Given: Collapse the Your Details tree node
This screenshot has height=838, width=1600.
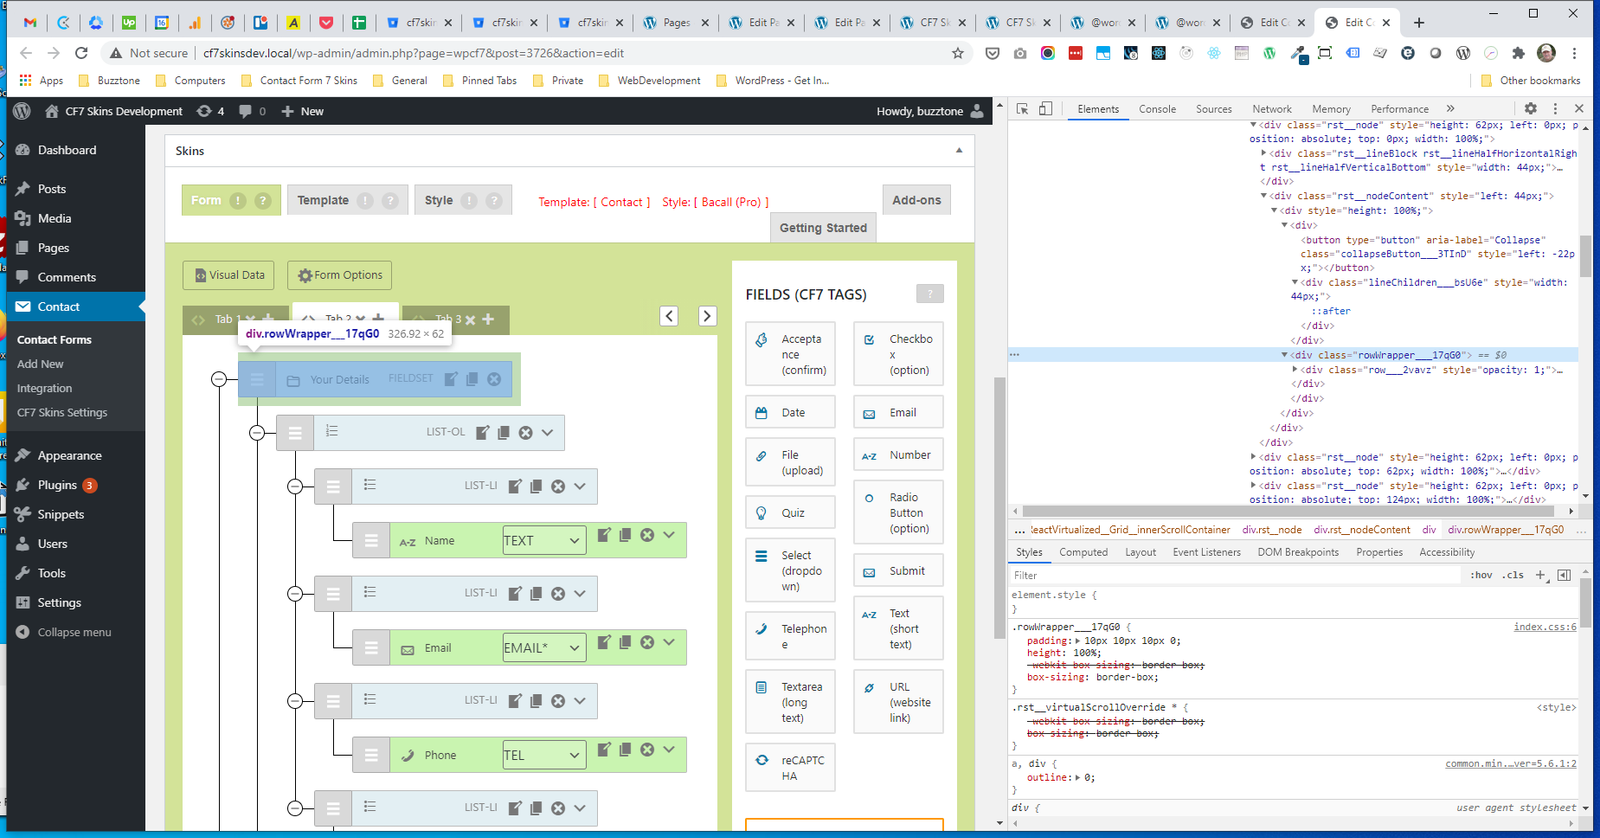Looking at the screenshot, I should tap(219, 379).
